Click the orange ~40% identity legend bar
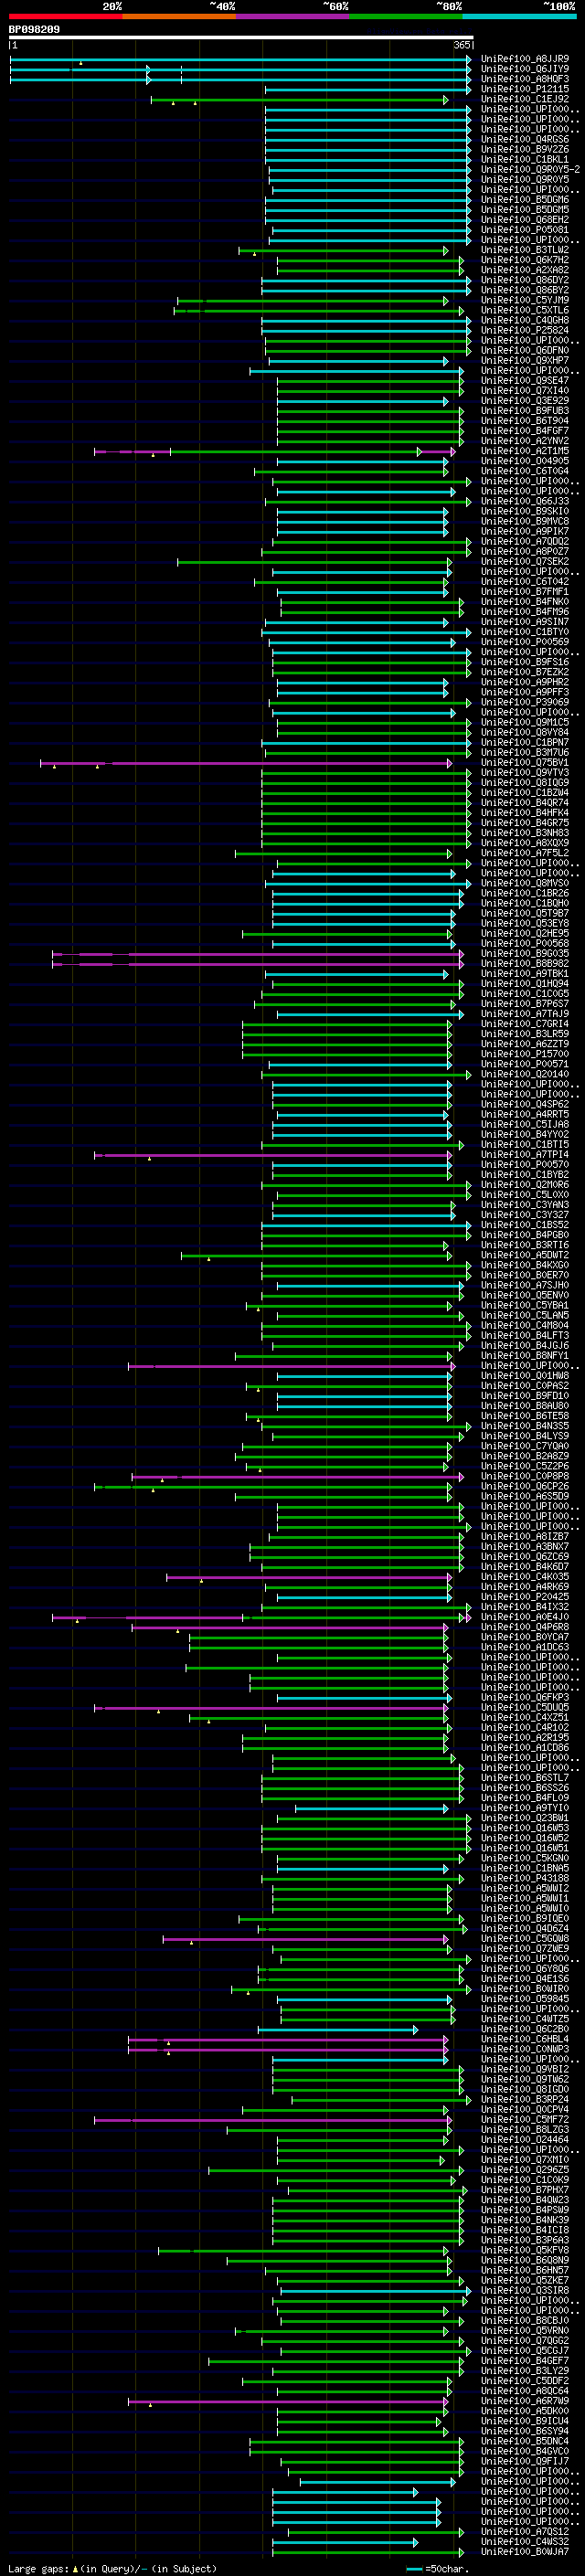The height and width of the screenshot is (2576, 585). point(179,17)
